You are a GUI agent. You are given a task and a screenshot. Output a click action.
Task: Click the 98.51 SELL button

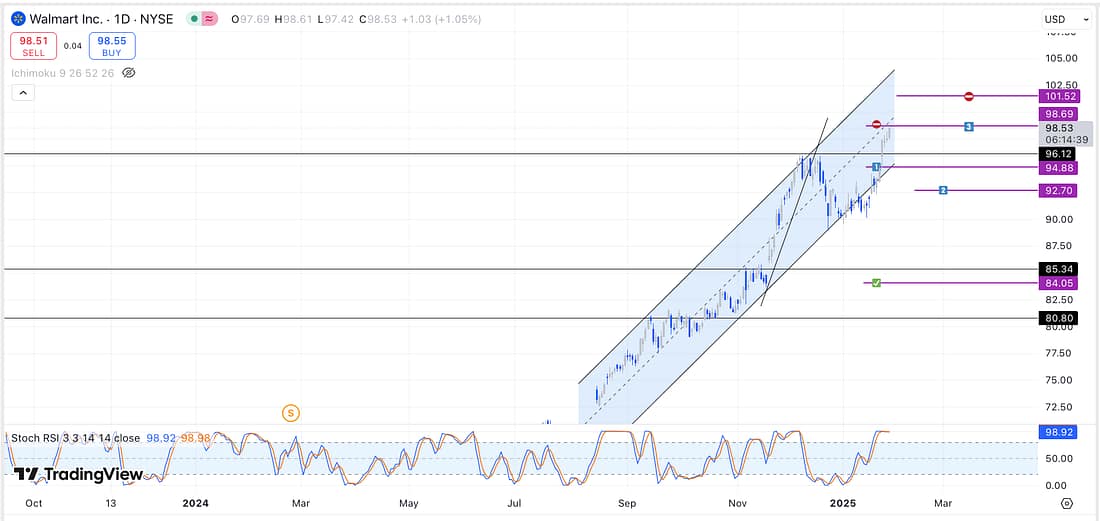(x=34, y=46)
